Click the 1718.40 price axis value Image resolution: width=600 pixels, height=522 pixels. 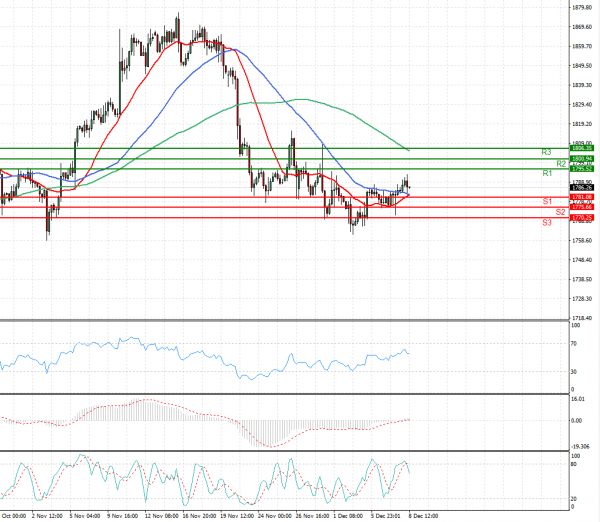[x=582, y=318]
